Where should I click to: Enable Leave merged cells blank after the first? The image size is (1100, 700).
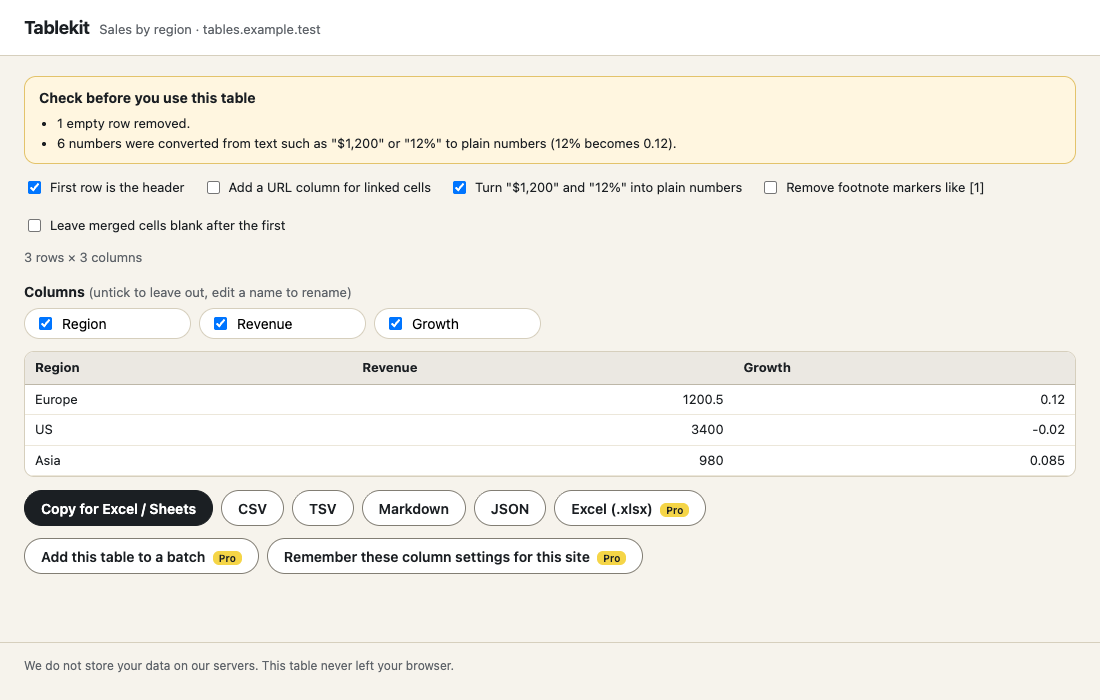(x=34, y=225)
